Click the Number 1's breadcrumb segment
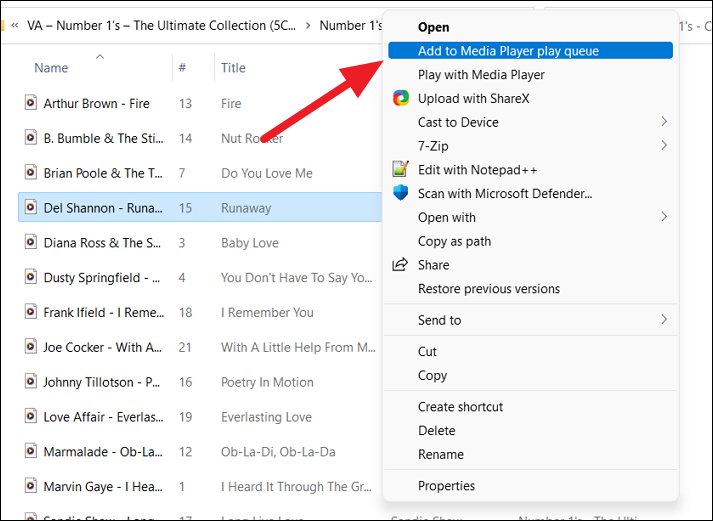The width and height of the screenshot is (713, 521). (351, 25)
